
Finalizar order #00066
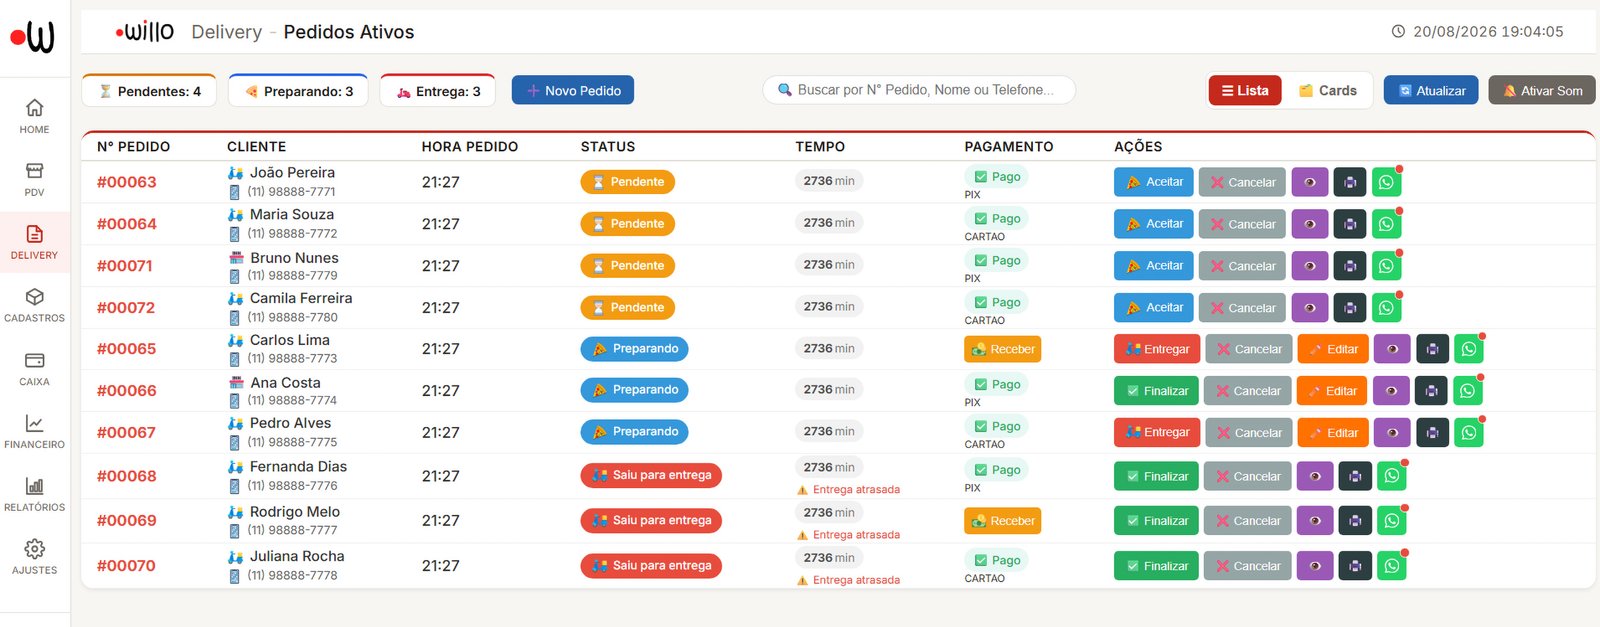(1156, 391)
